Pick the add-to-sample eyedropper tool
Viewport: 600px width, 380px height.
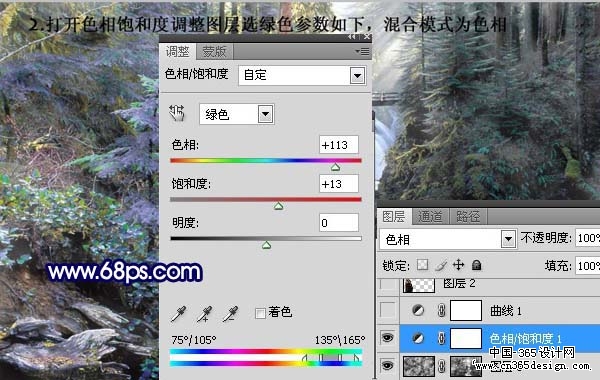204,313
